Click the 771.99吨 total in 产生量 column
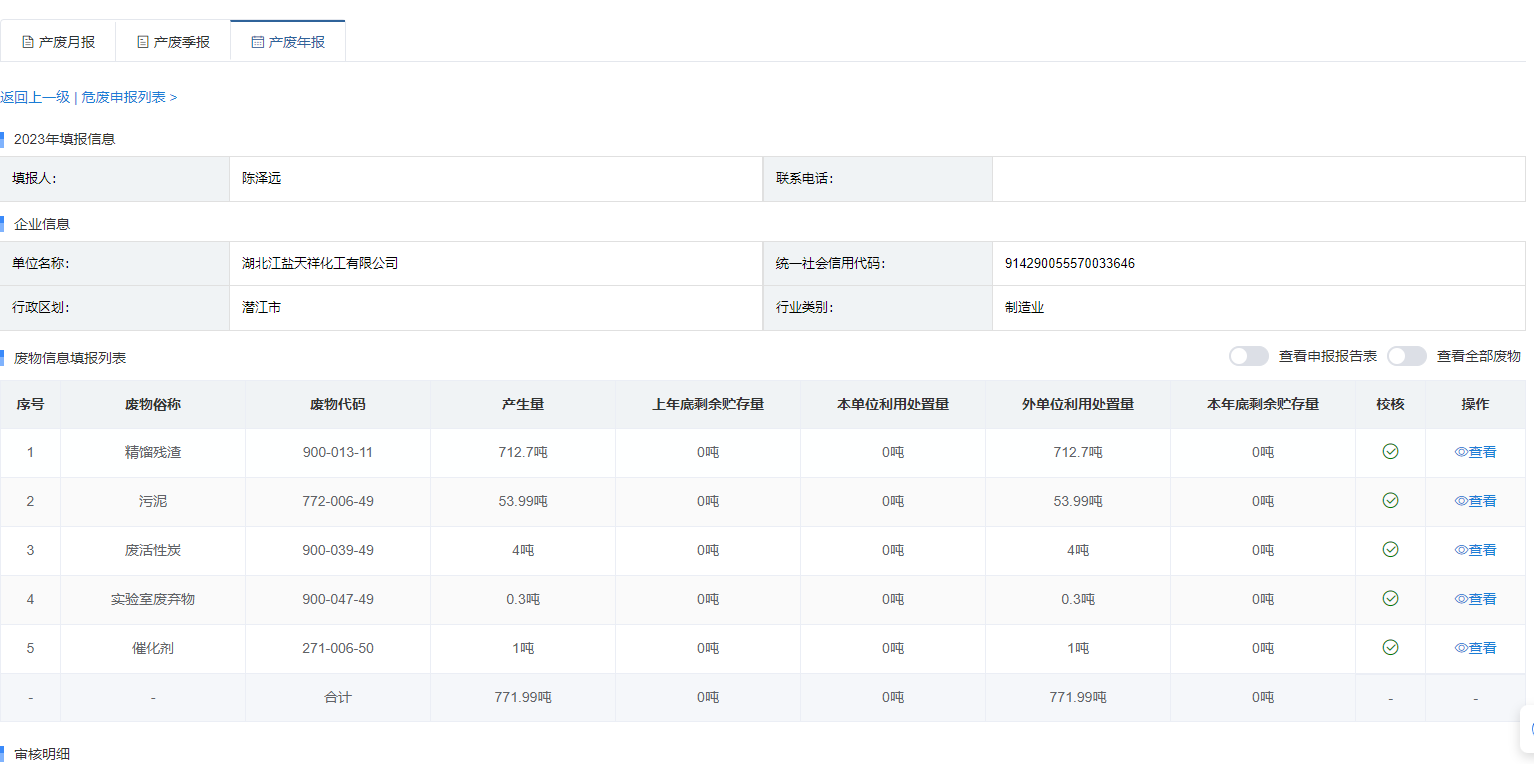Screen dimensions: 1534x764 coord(523,697)
